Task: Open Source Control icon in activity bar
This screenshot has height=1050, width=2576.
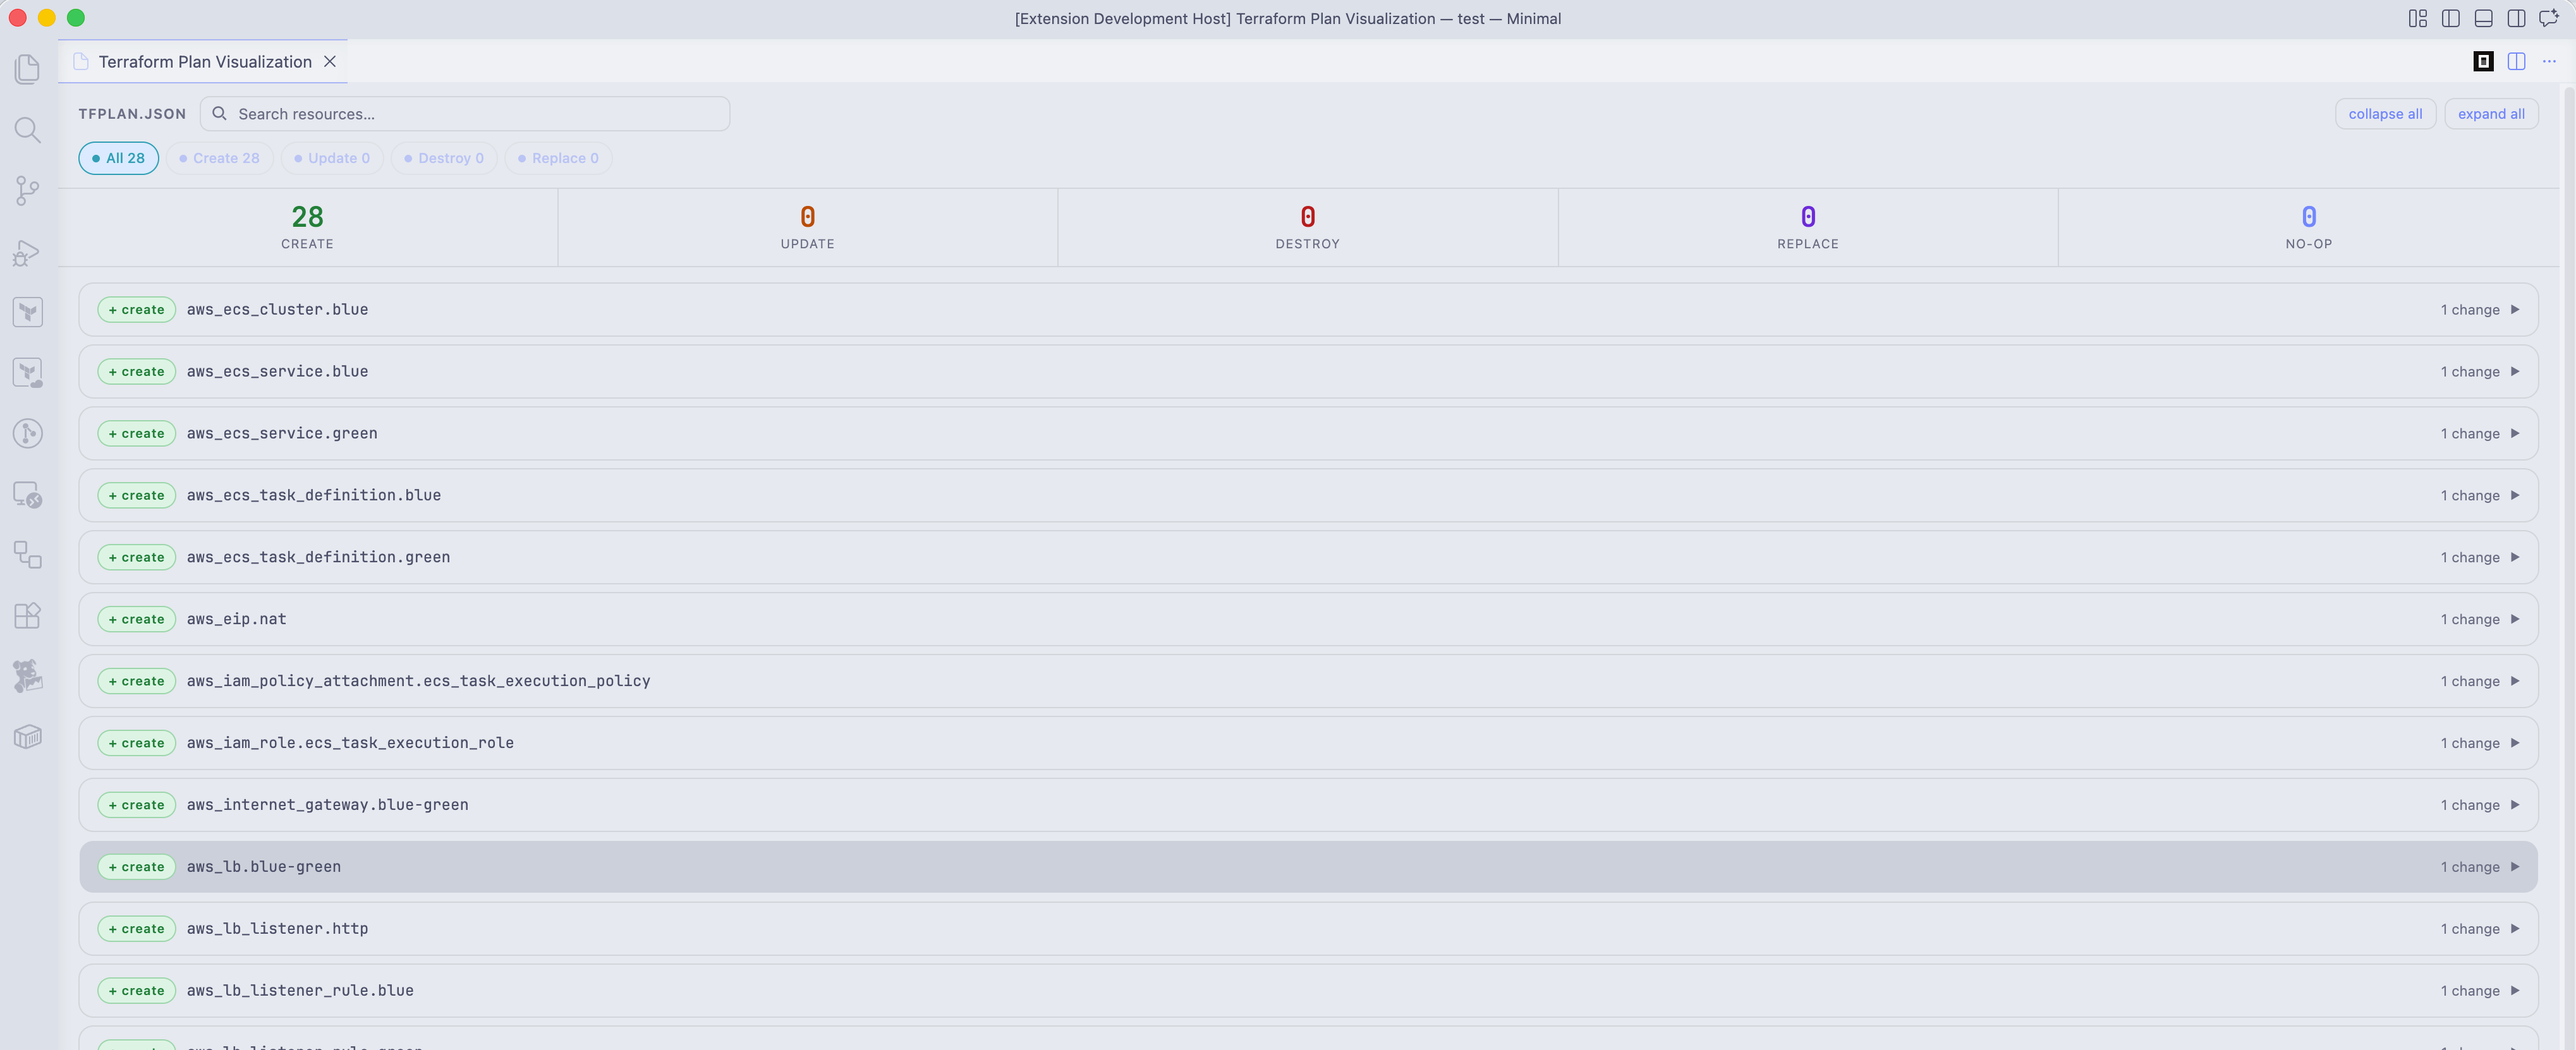Action: [x=27, y=191]
